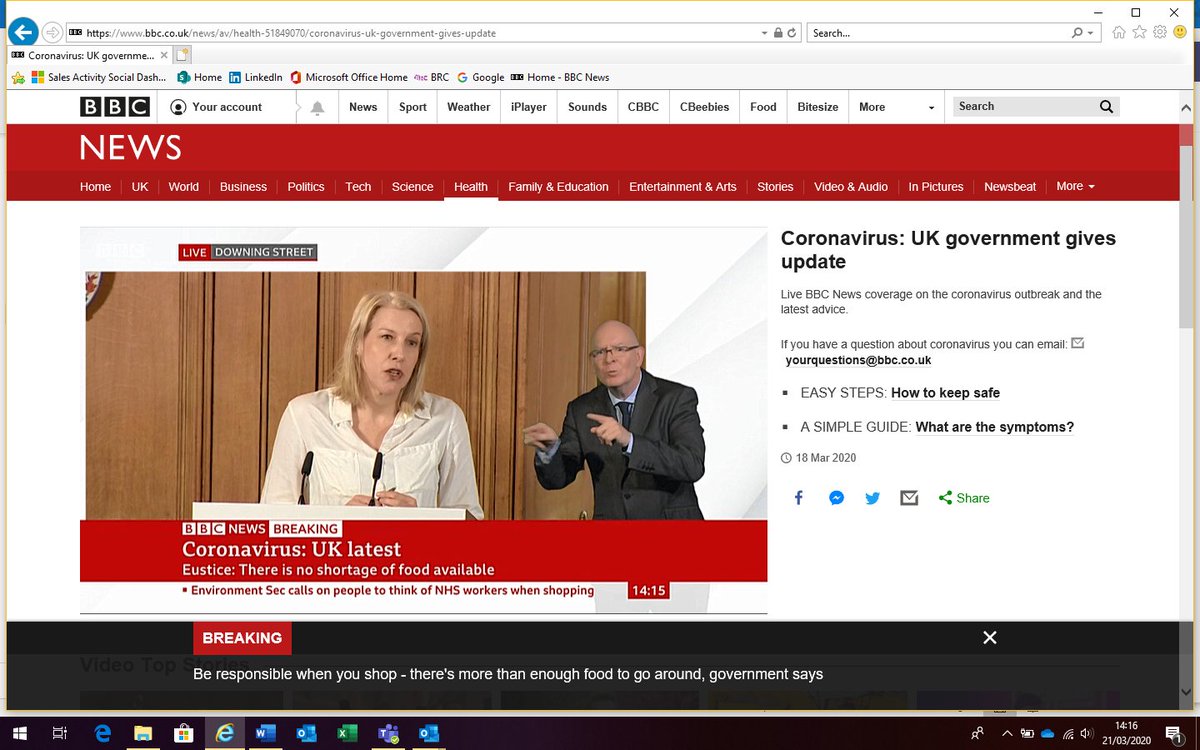Share the article on Facebook
Viewport: 1200px width, 750px height.
pos(798,497)
